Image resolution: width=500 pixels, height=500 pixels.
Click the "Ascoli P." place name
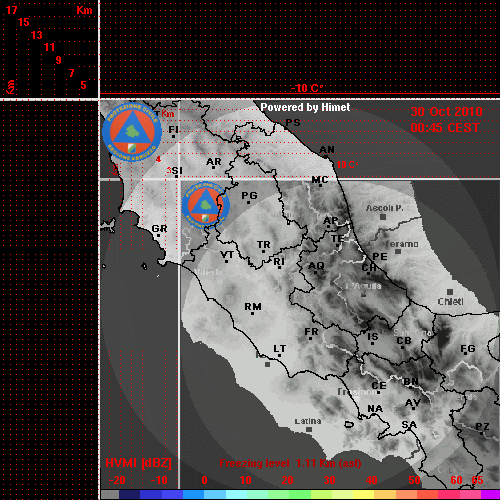[x=385, y=208]
